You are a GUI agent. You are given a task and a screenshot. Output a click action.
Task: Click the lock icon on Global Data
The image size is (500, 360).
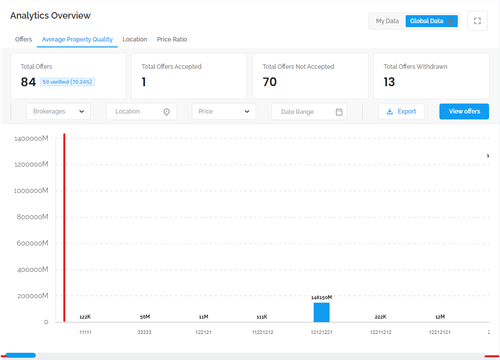tap(450, 21)
